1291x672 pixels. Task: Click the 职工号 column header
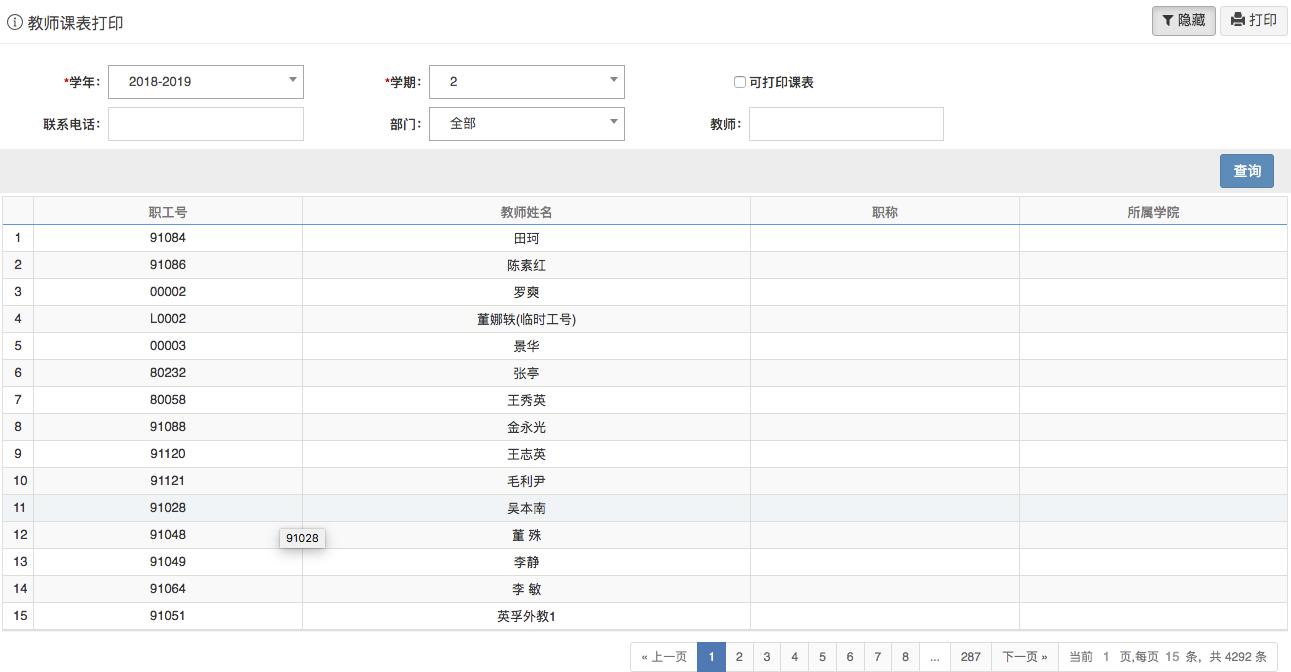pyautogui.click(x=166, y=210)
